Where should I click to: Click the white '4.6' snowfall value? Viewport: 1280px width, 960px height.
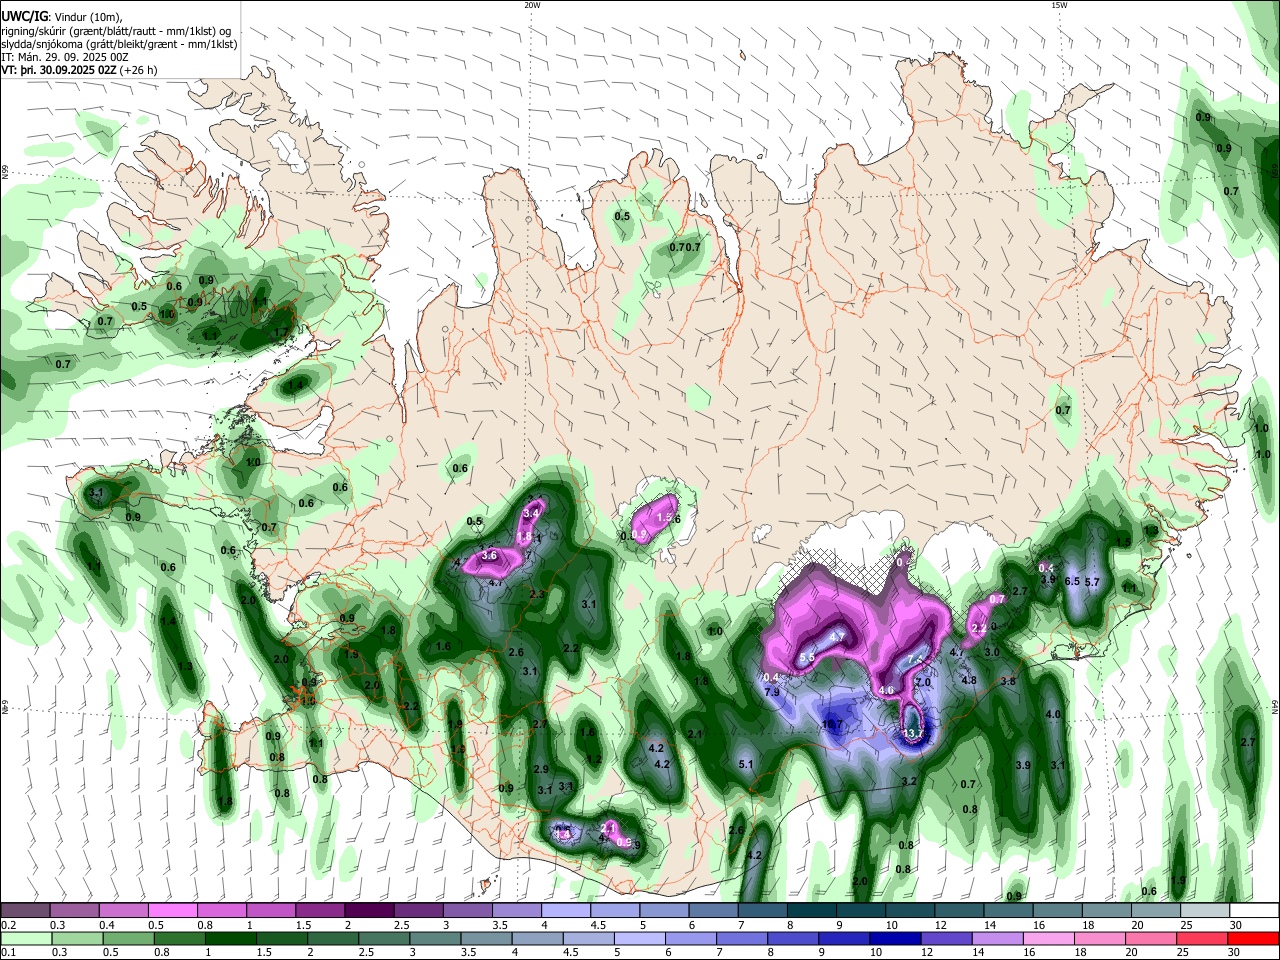point(886,690)
